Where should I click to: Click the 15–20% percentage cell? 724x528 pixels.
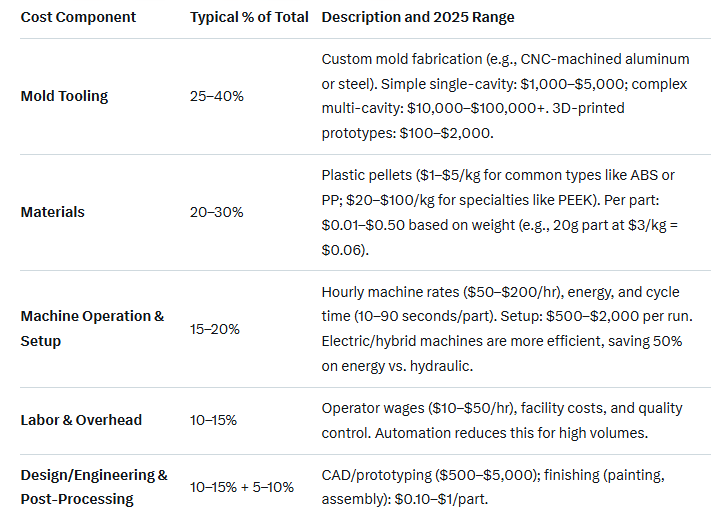(x=216, y=328)
